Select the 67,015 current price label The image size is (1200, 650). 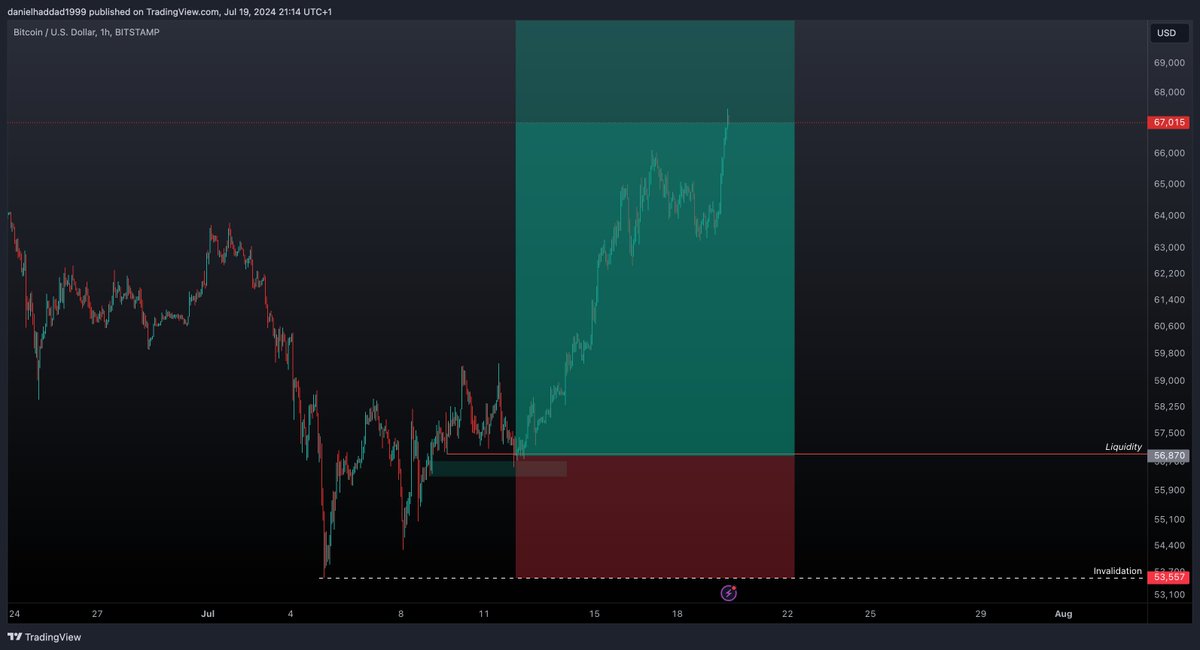coord(1169,122)
